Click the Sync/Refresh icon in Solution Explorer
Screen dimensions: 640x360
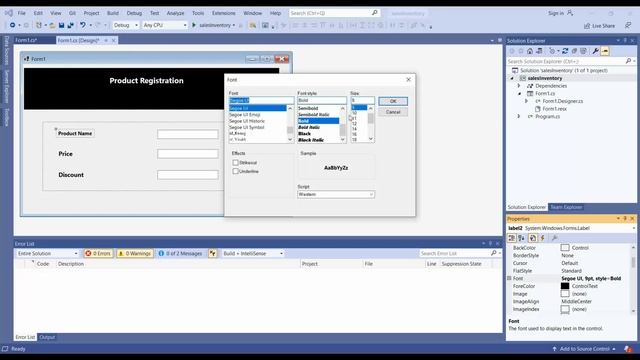click(x=565, y=51)
